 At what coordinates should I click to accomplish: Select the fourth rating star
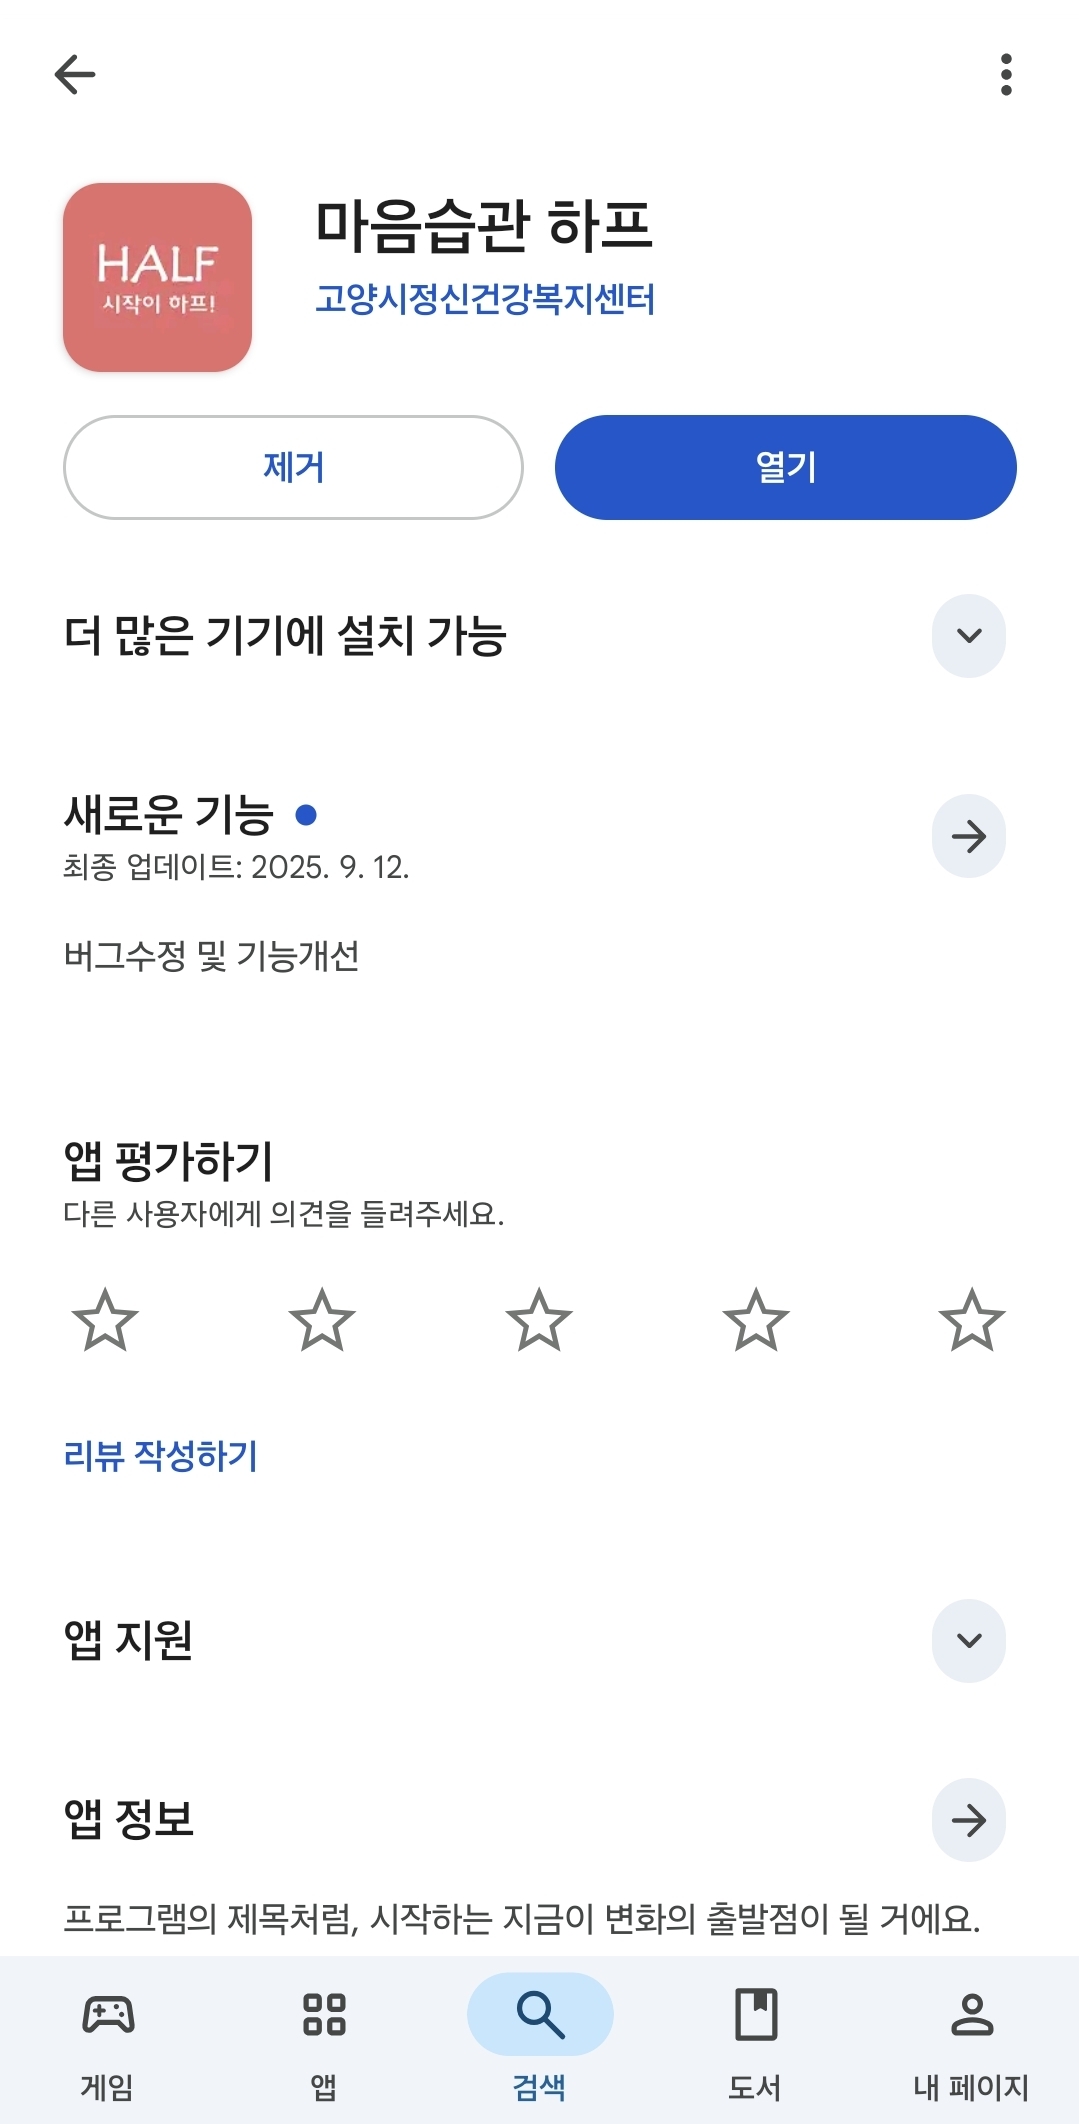(756, 1320)
